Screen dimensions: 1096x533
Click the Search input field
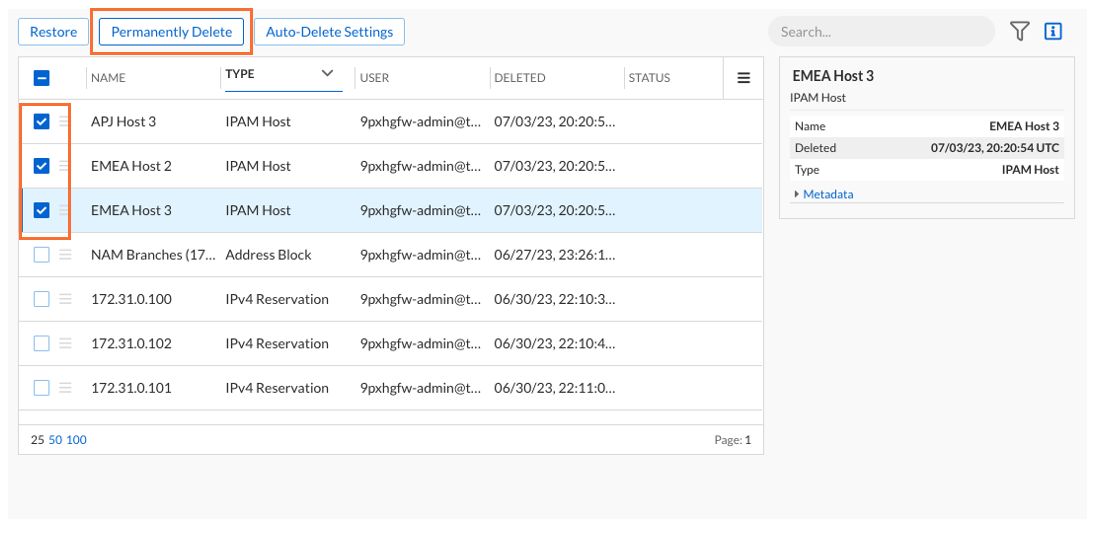pyautogui.click(x=880, y=32)
